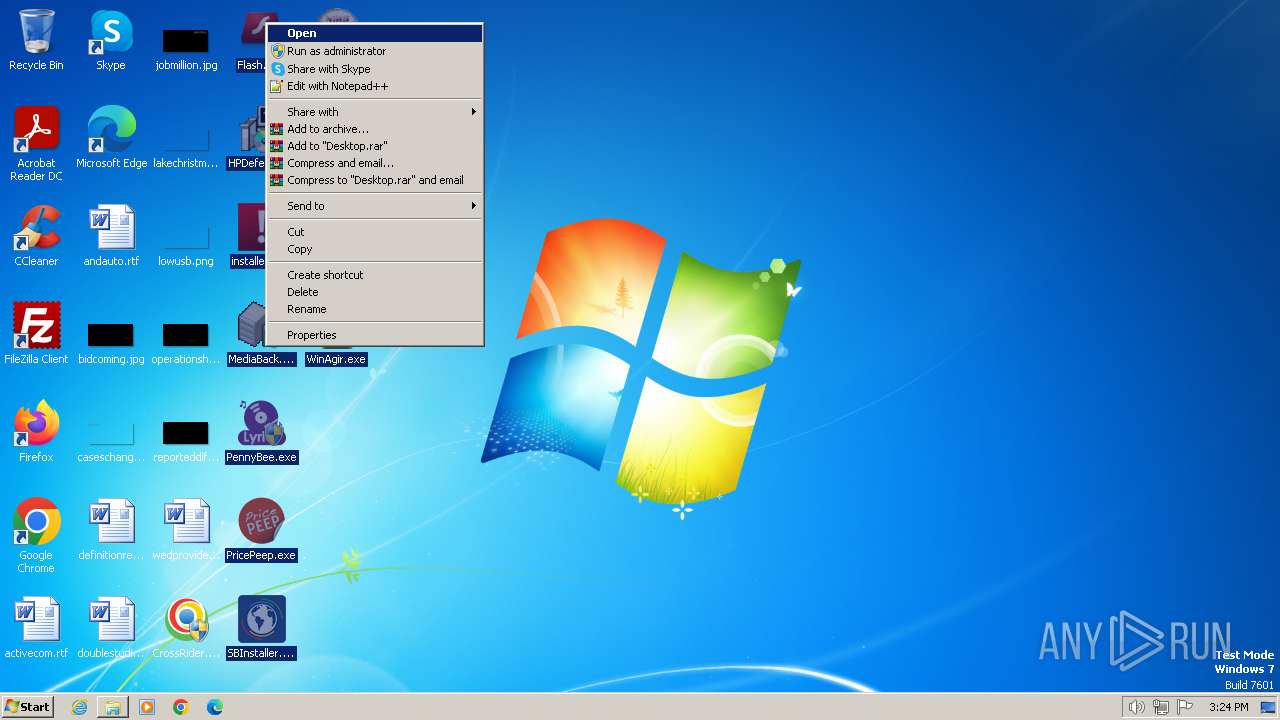1280x720 pixels.
Task: Open Windows Explorer from taskbar
Action: (x=113, y=707)
